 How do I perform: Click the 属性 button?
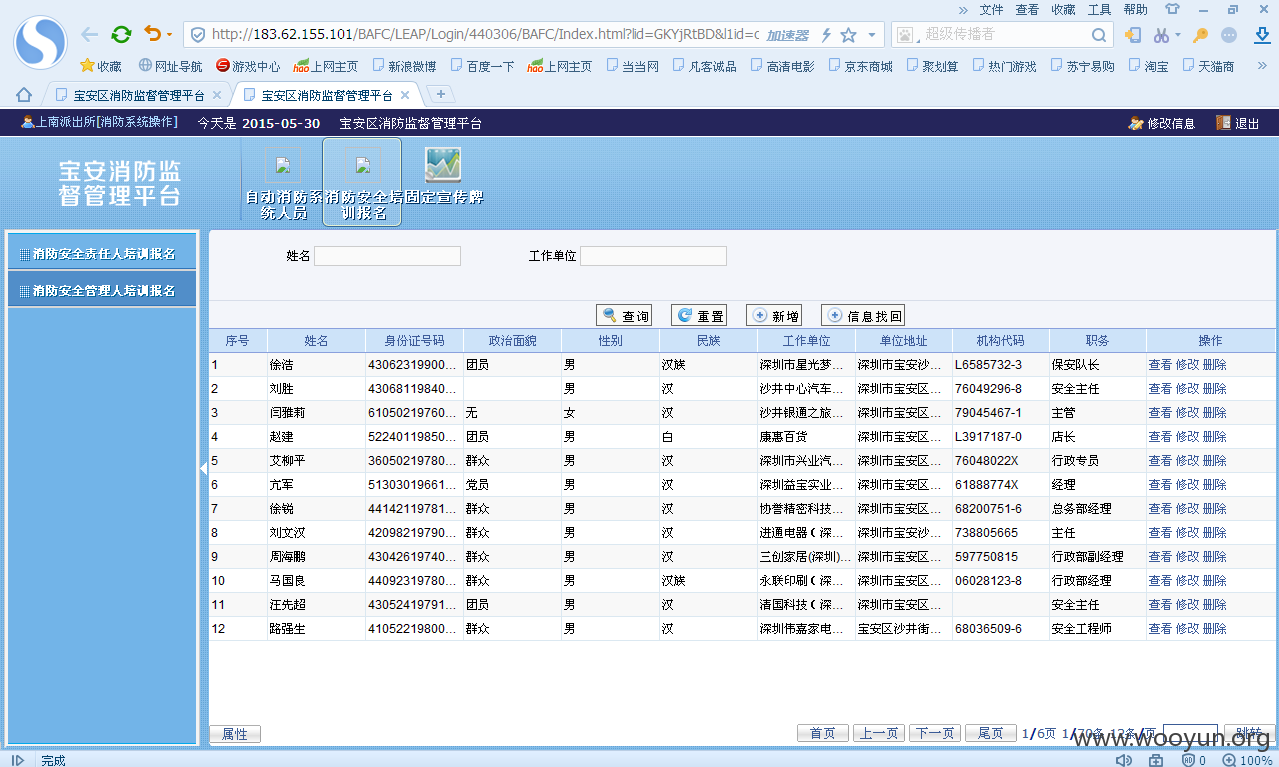235,734
